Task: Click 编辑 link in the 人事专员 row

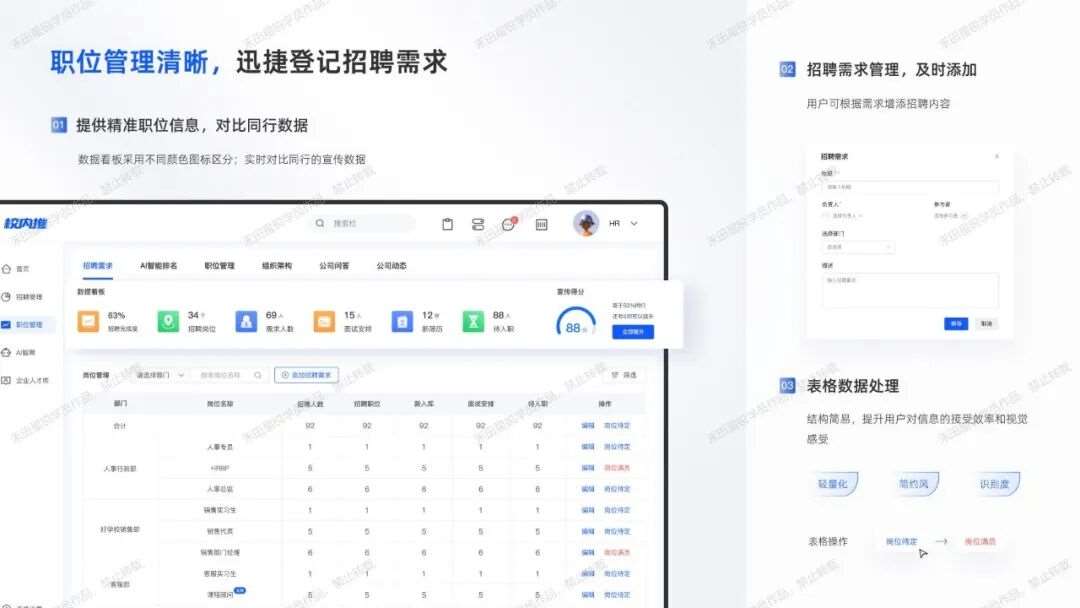Action: tap(587, 446)
